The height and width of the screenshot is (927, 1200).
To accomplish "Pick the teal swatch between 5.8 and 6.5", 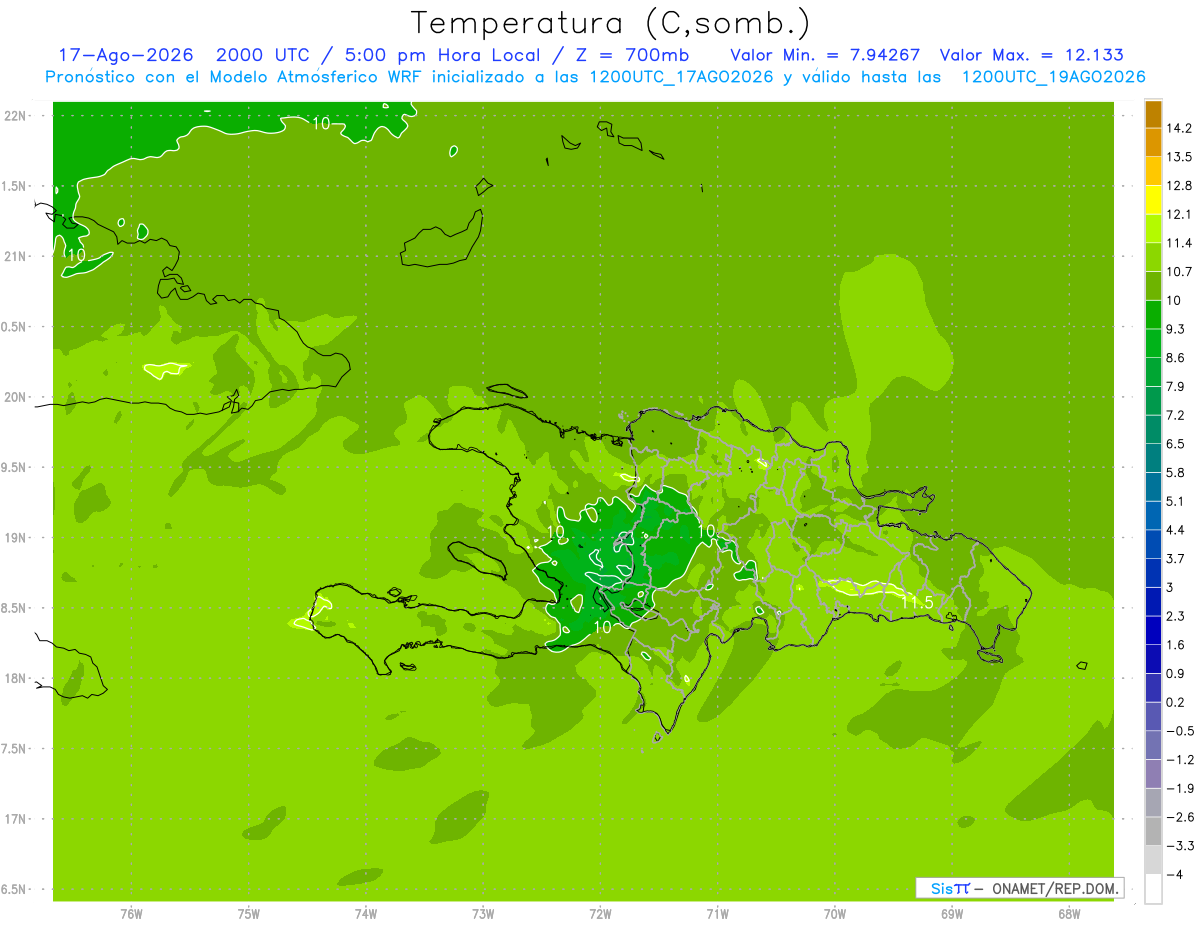I will point(1153,458).
